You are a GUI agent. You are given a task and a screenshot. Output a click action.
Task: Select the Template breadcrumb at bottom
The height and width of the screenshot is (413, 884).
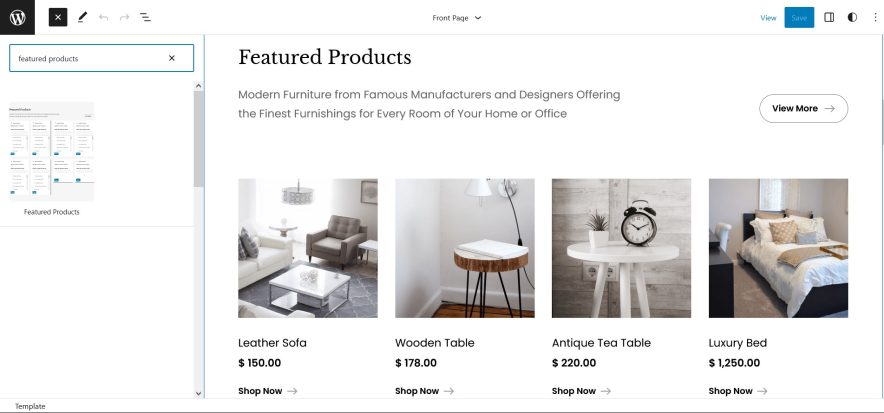pyautogui.click(x=30, y=406)
